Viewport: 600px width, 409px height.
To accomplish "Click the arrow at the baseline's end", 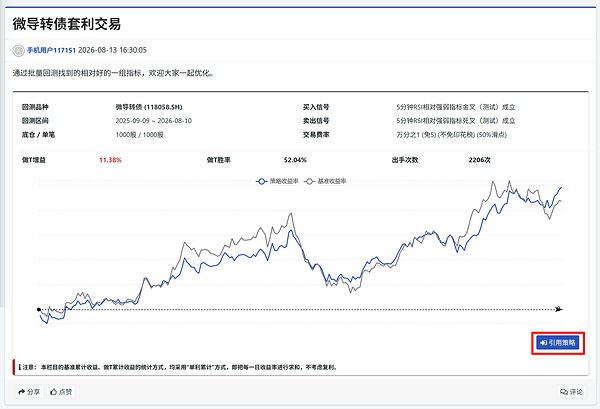I will 559,309.
